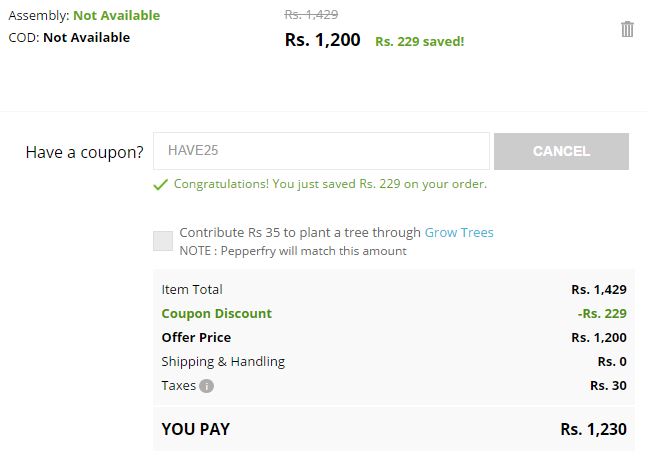Click the Item Total row label
The height and width of the screenshot is (457, 650).
[192, 289]
